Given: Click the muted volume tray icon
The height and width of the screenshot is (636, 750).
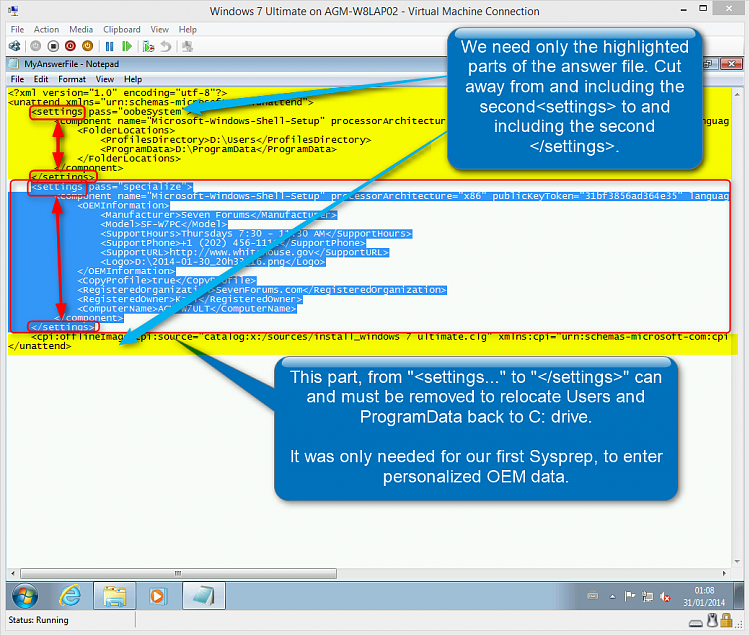Looking at the screenshot, I should [x=665, y=596].
